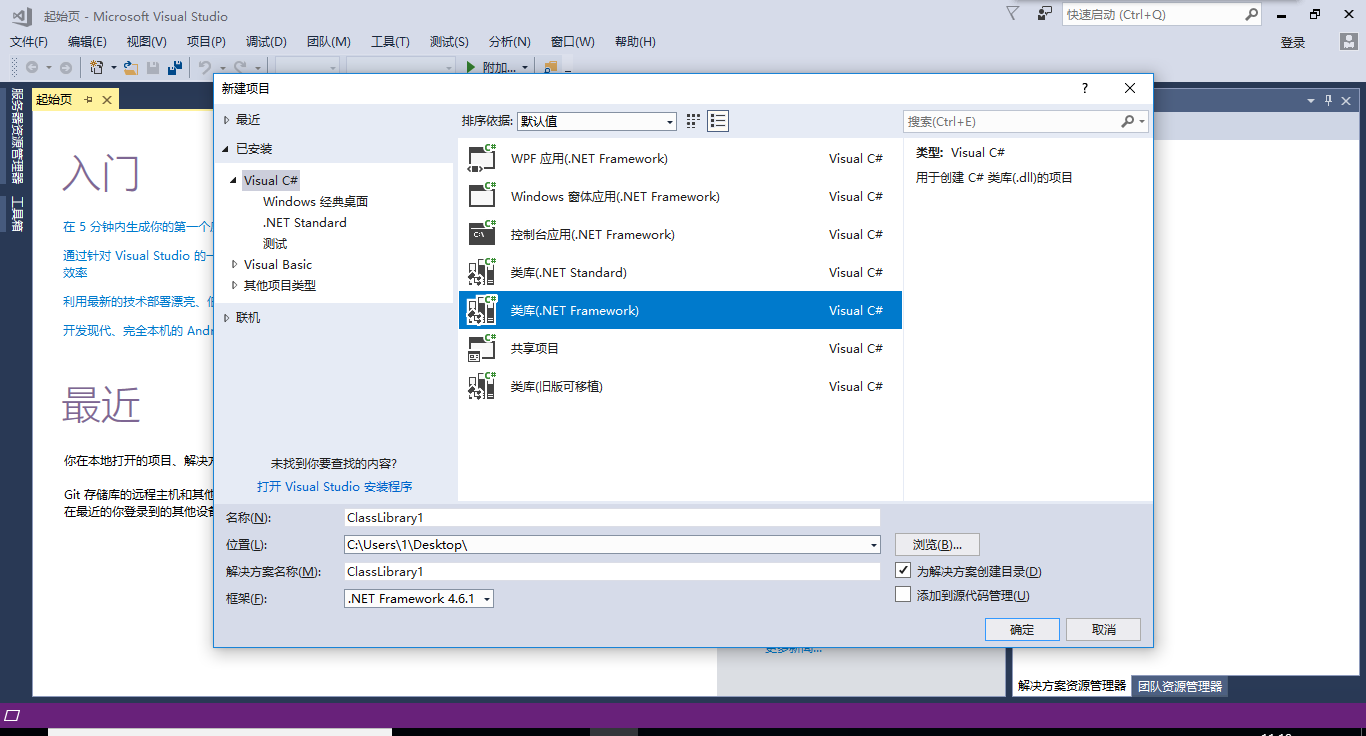Viewport: 1366px width, 736px height.
Task: Close the 新建项目 dialog
Action: pos(1130,88)
